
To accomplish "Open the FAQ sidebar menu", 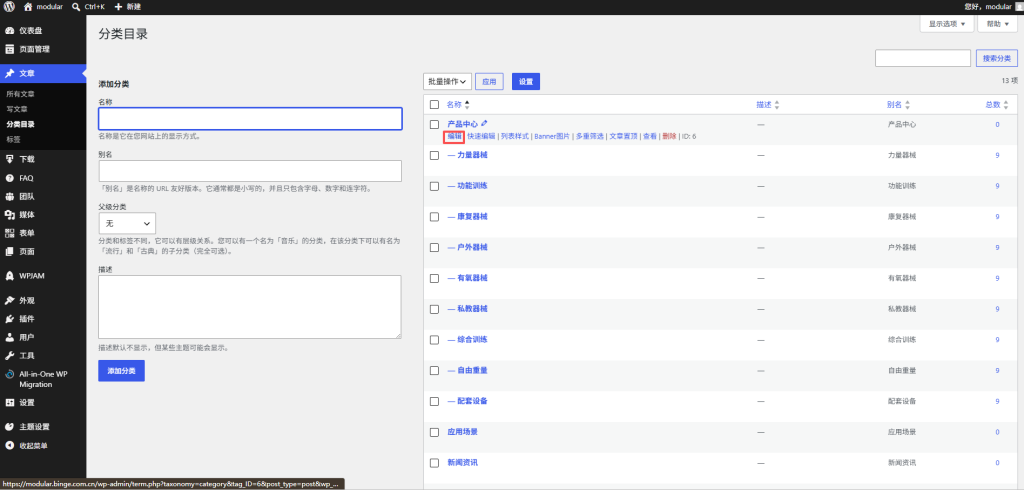I will point(43,178).
